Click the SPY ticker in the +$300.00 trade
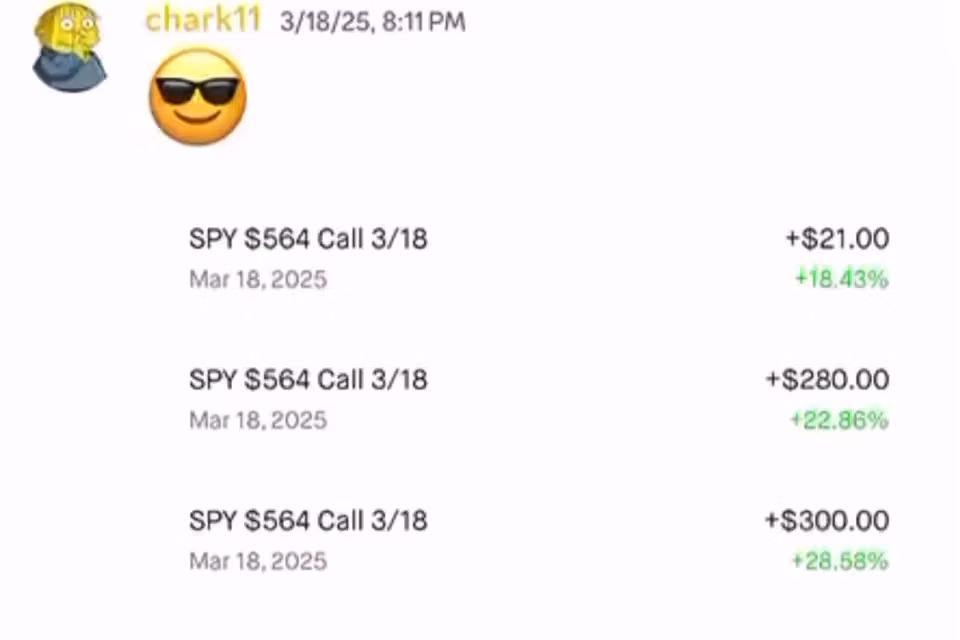This screenshot has height=640, width=960. [x=213, y=521]
